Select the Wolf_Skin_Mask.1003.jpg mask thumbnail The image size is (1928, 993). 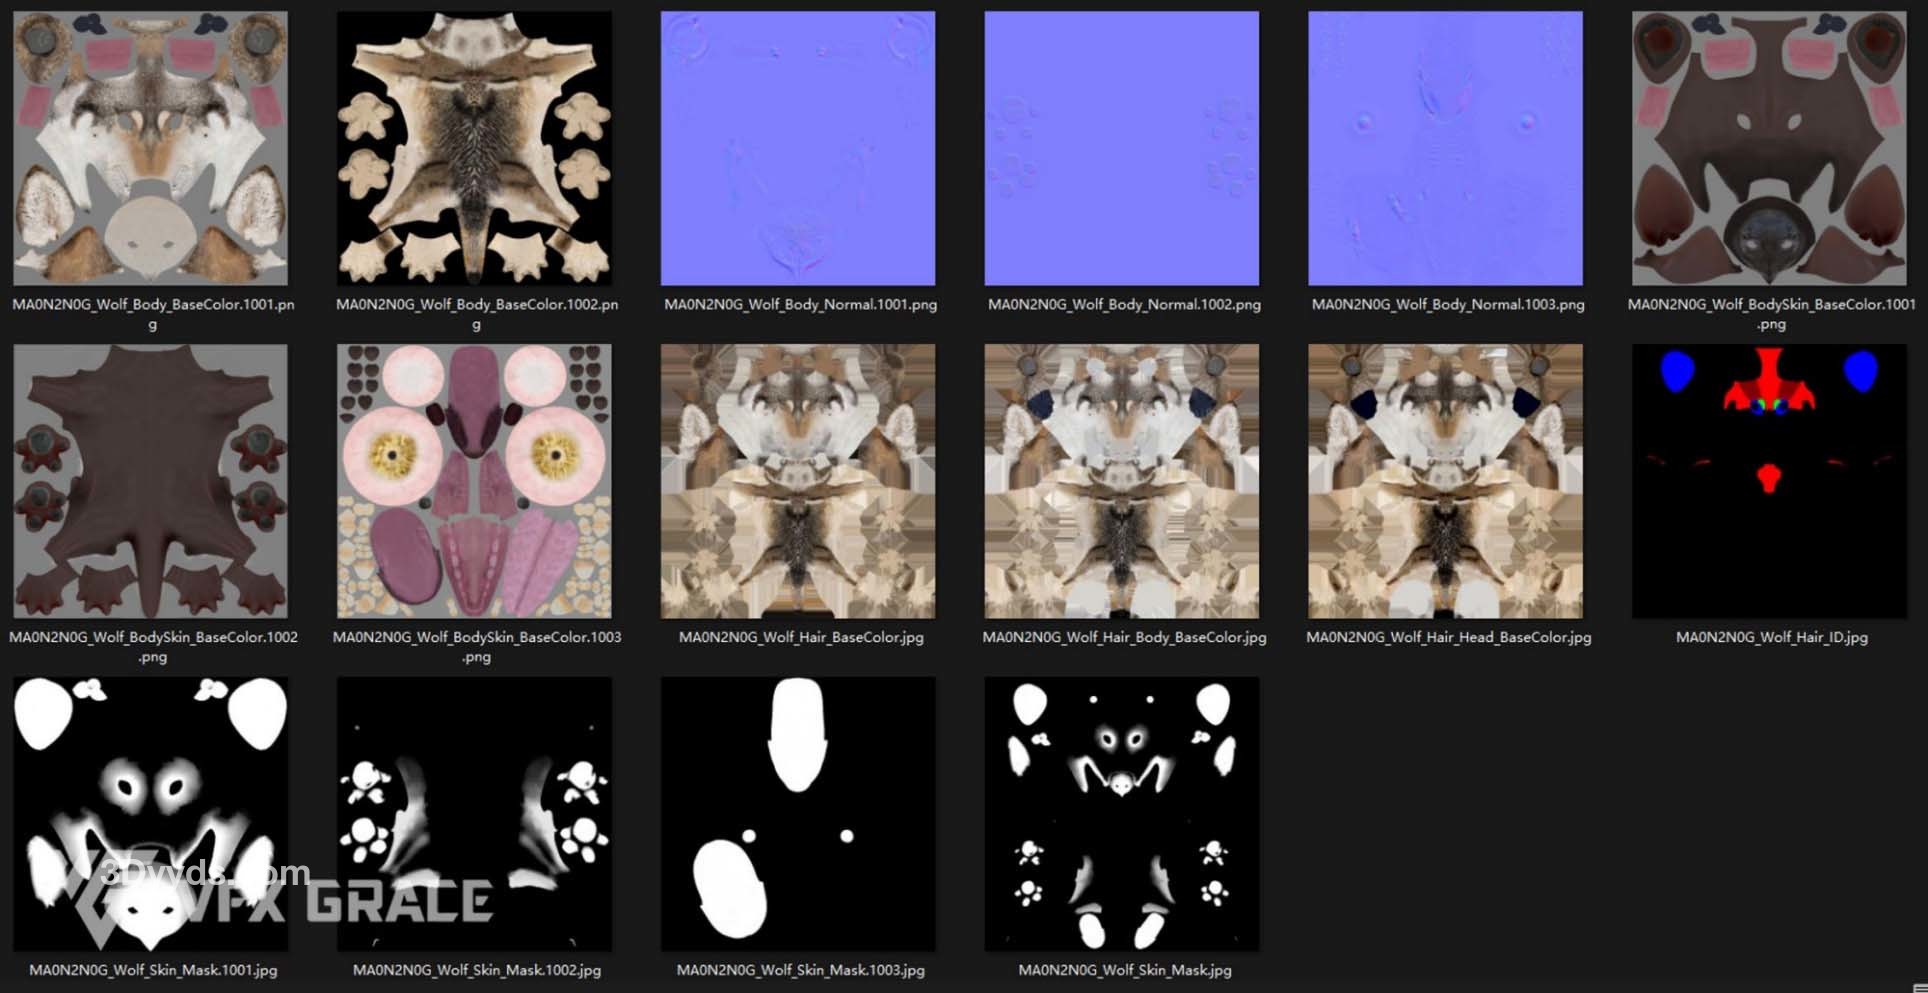coord(798,814)
